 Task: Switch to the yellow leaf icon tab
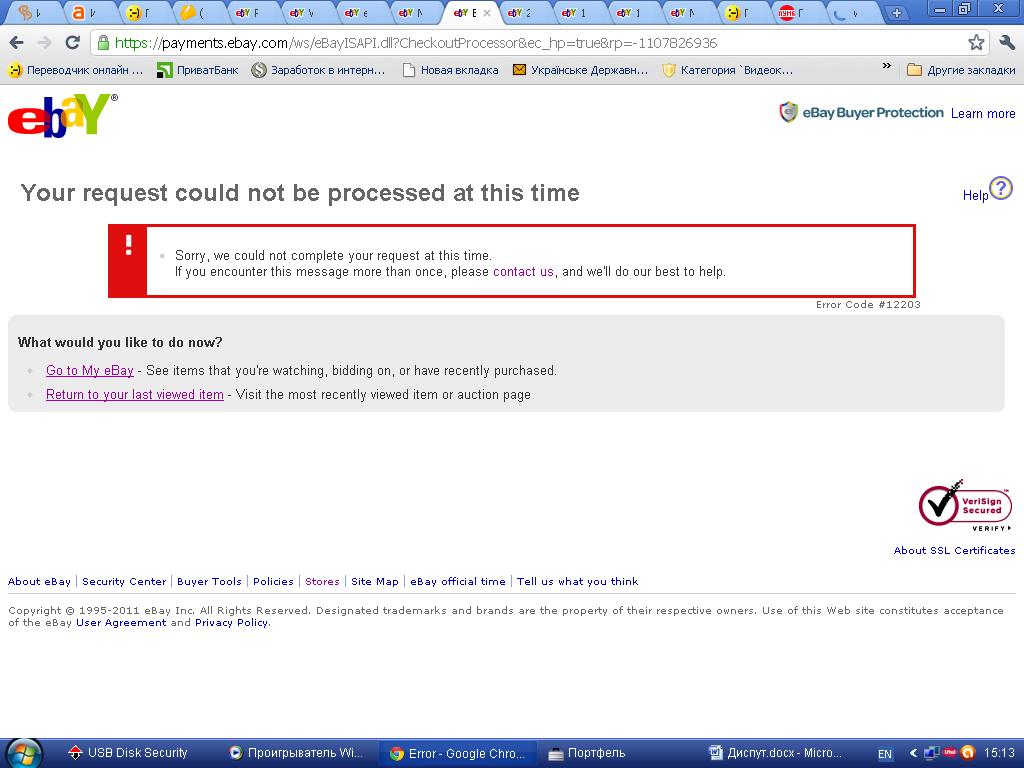[197, 12]
